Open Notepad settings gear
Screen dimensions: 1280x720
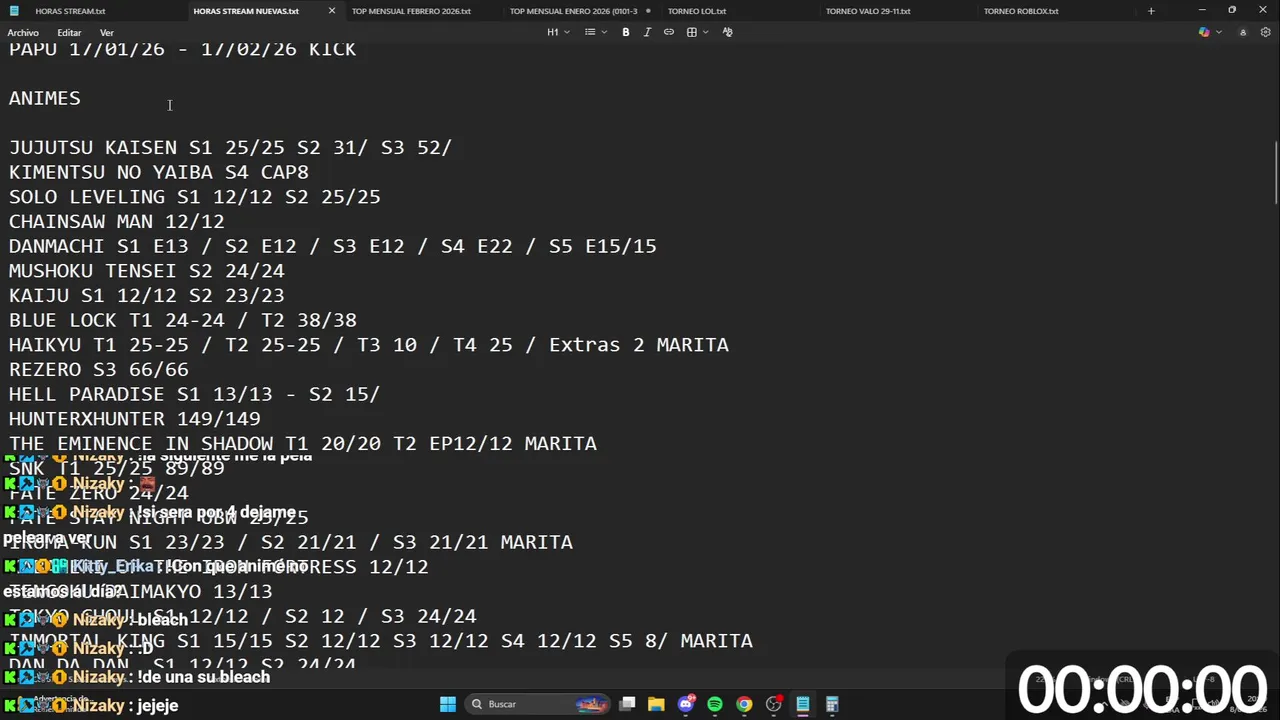coord(1265,32)
